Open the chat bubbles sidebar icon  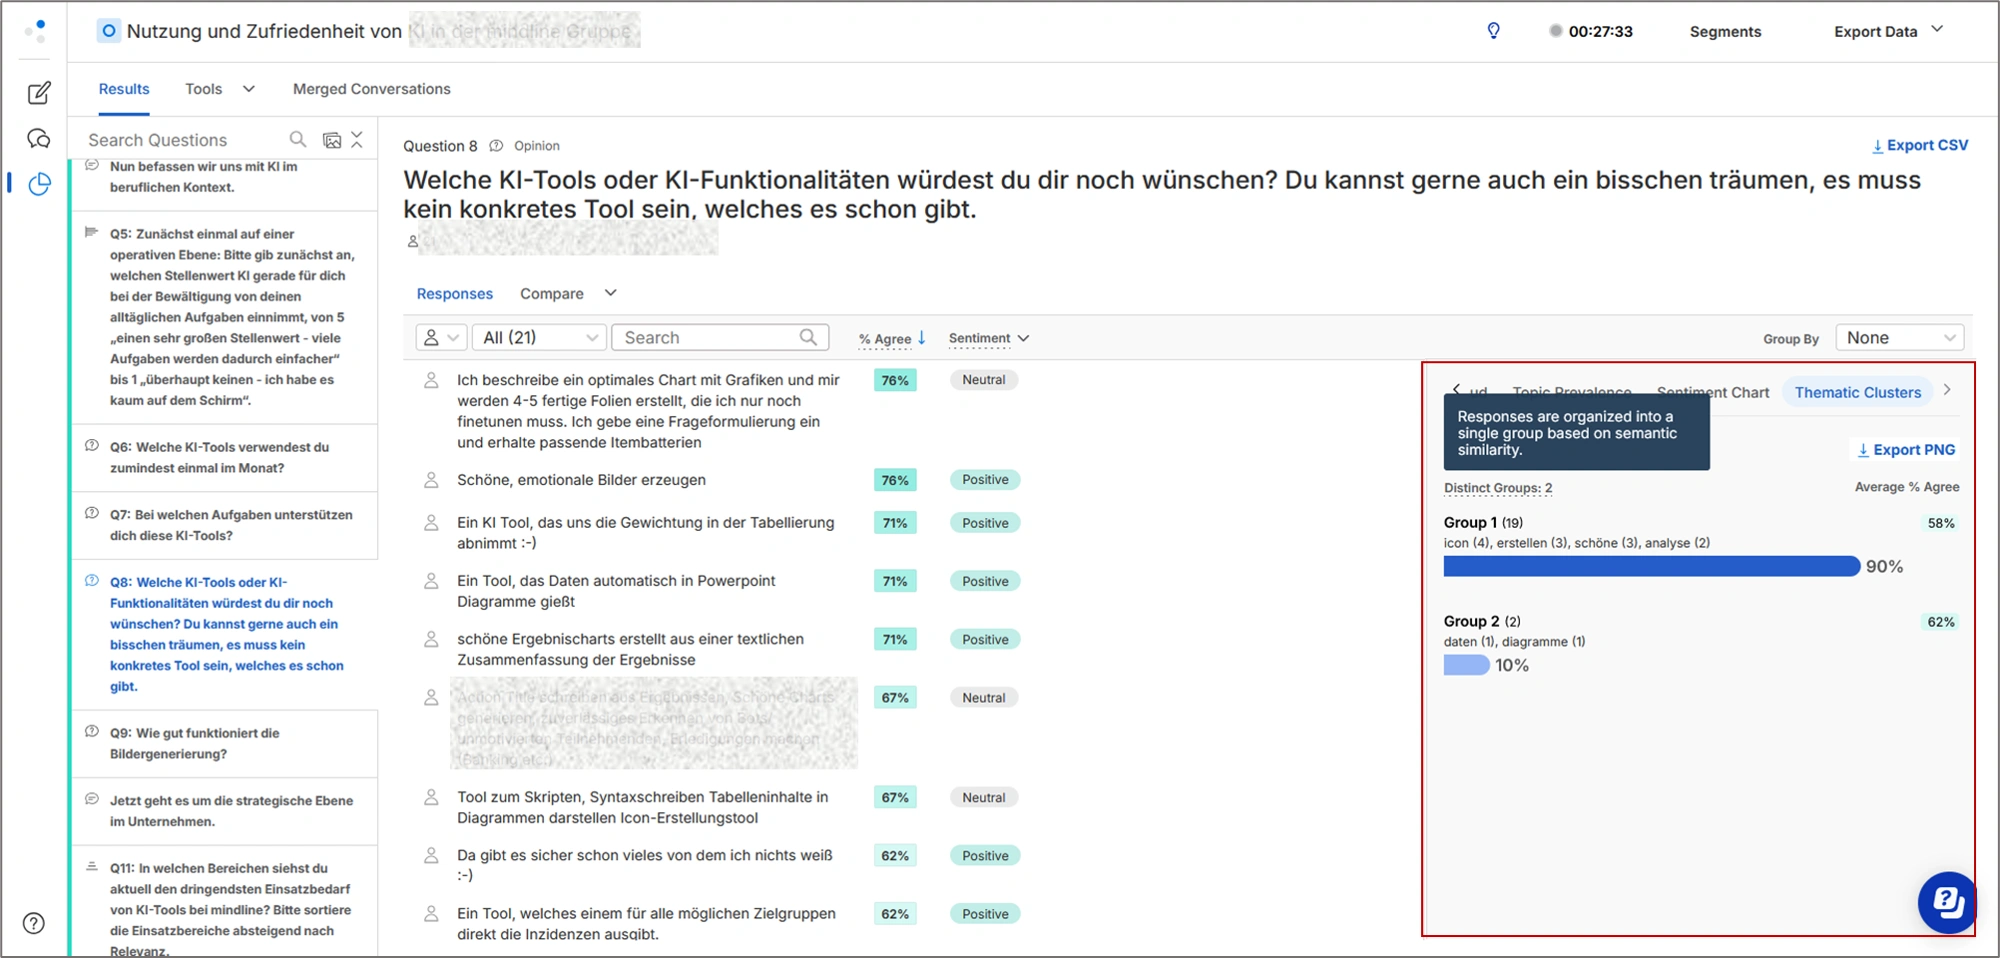click(x=39, y=139)
